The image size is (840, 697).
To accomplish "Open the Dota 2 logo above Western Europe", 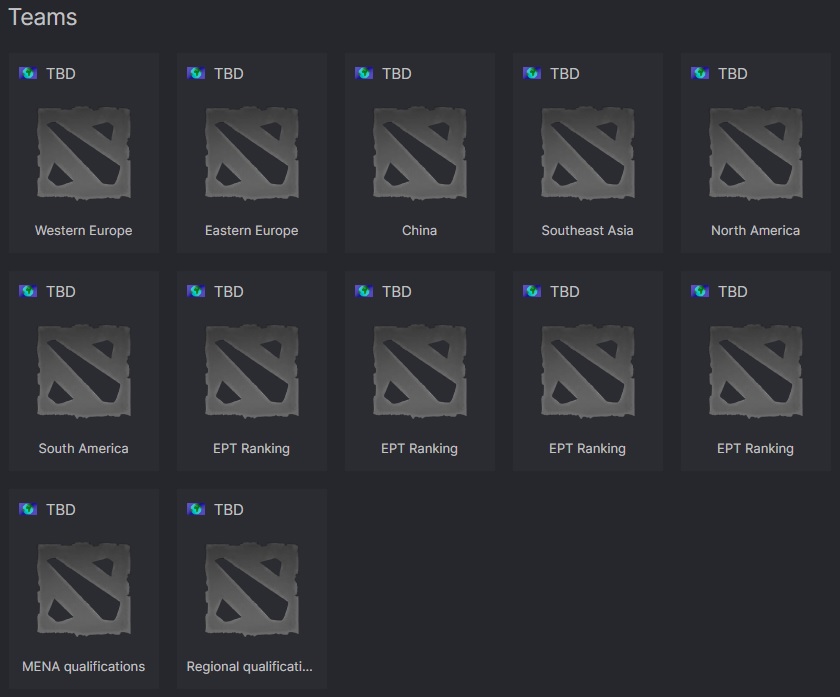I will click(84, 153).
